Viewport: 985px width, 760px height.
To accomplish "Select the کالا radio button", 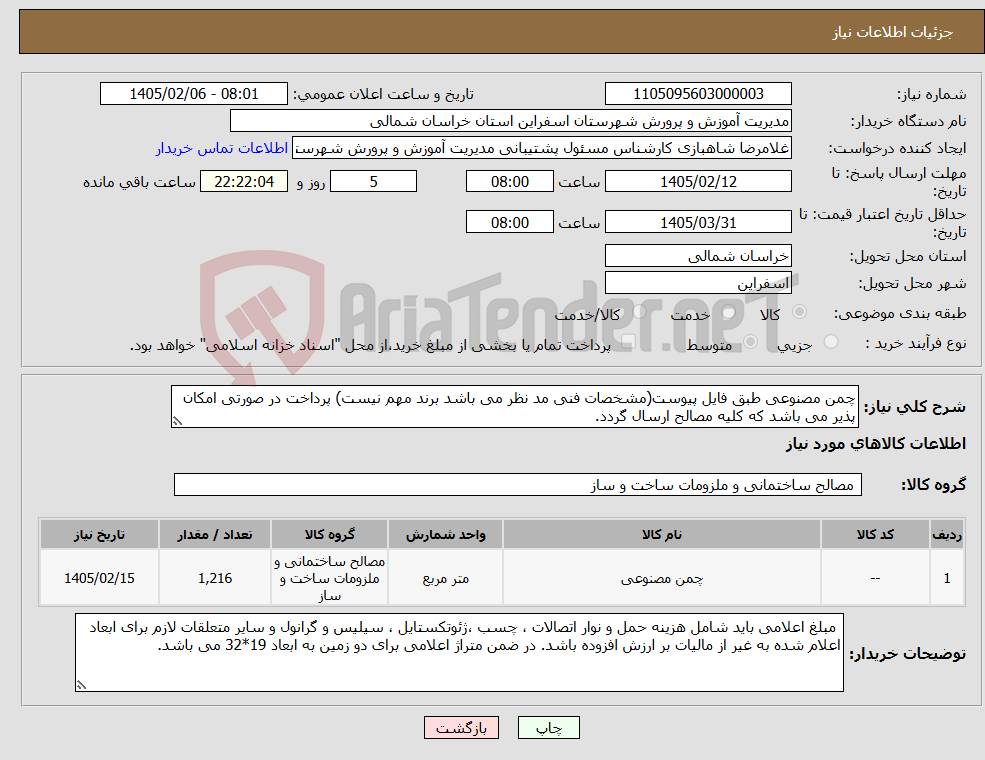I will pos(800,312).
